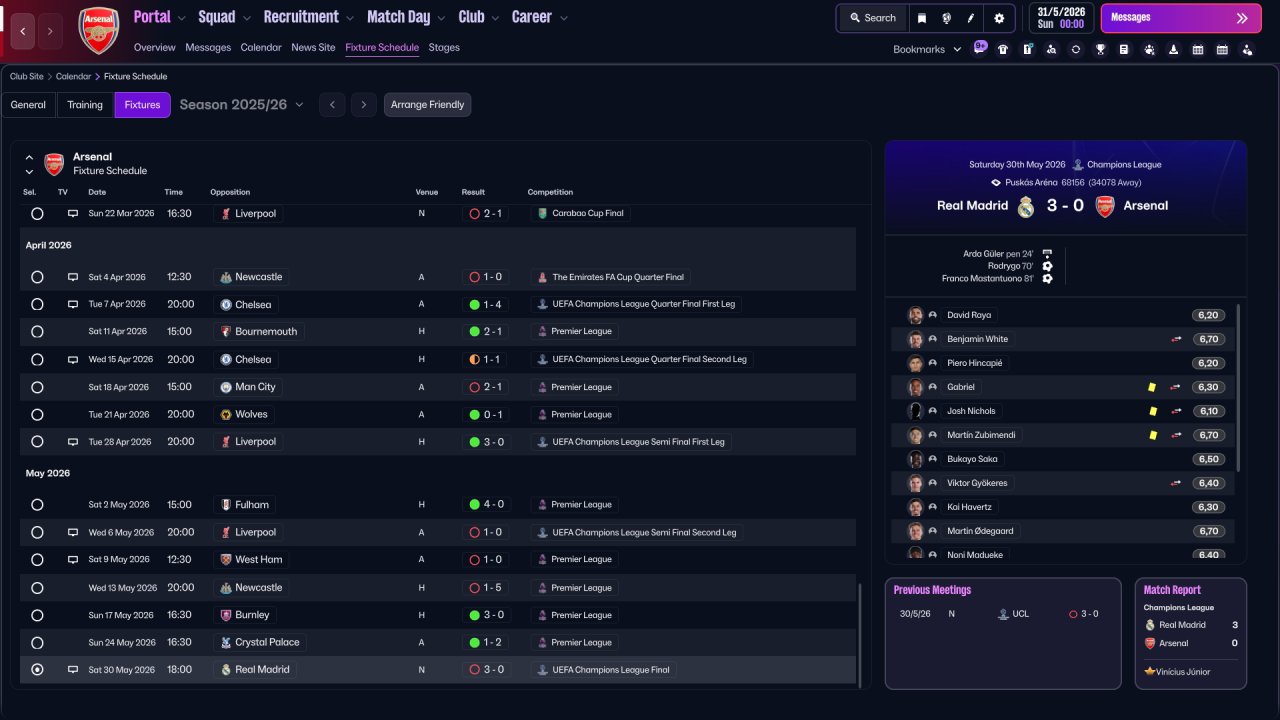The height and width of the screenshot is (720, 1280).
Task: Go forward with the right arrow
Action: point(50,31)
